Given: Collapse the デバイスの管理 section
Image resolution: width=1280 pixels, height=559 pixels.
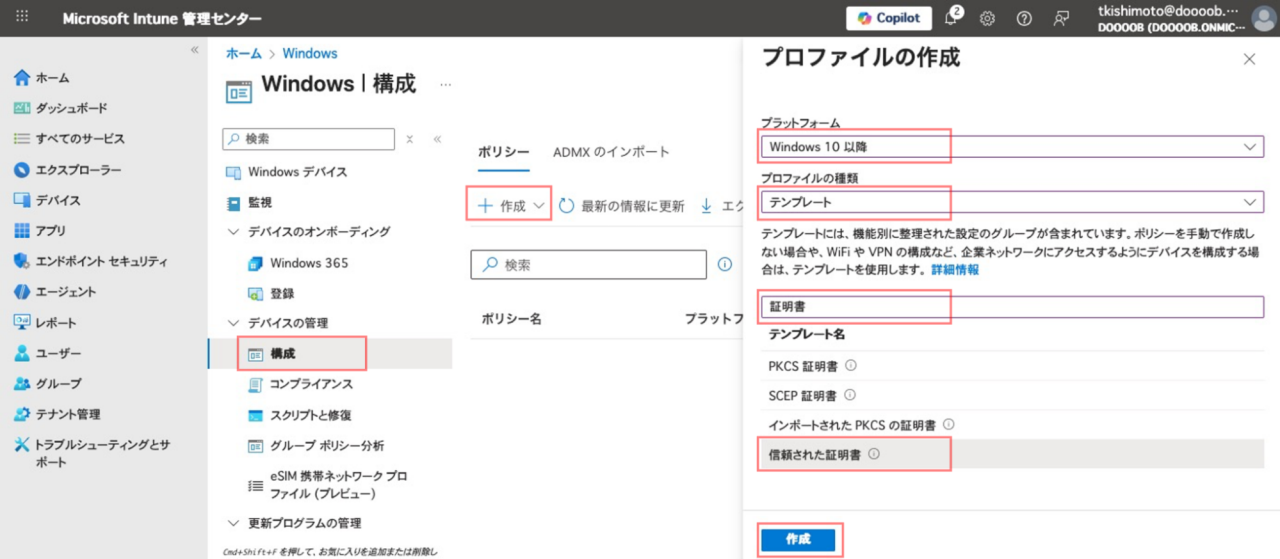Looking at the screenshot, I should pos(234,323).
